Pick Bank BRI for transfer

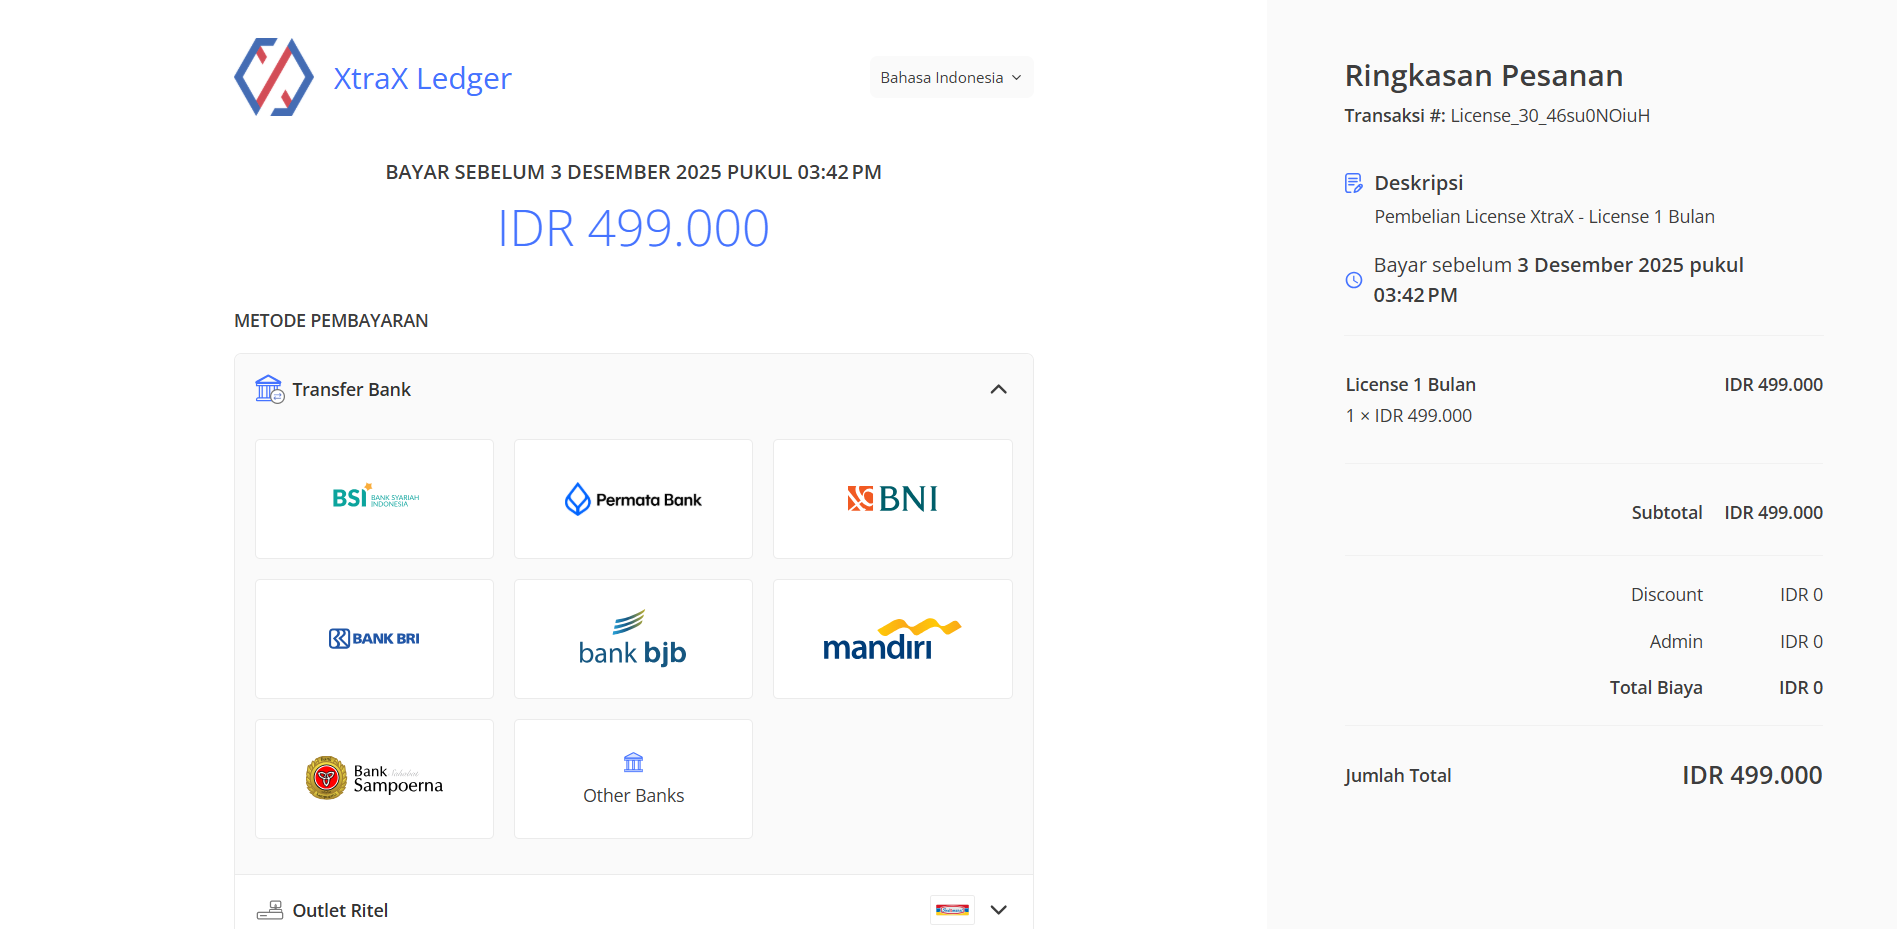point(374,639)
